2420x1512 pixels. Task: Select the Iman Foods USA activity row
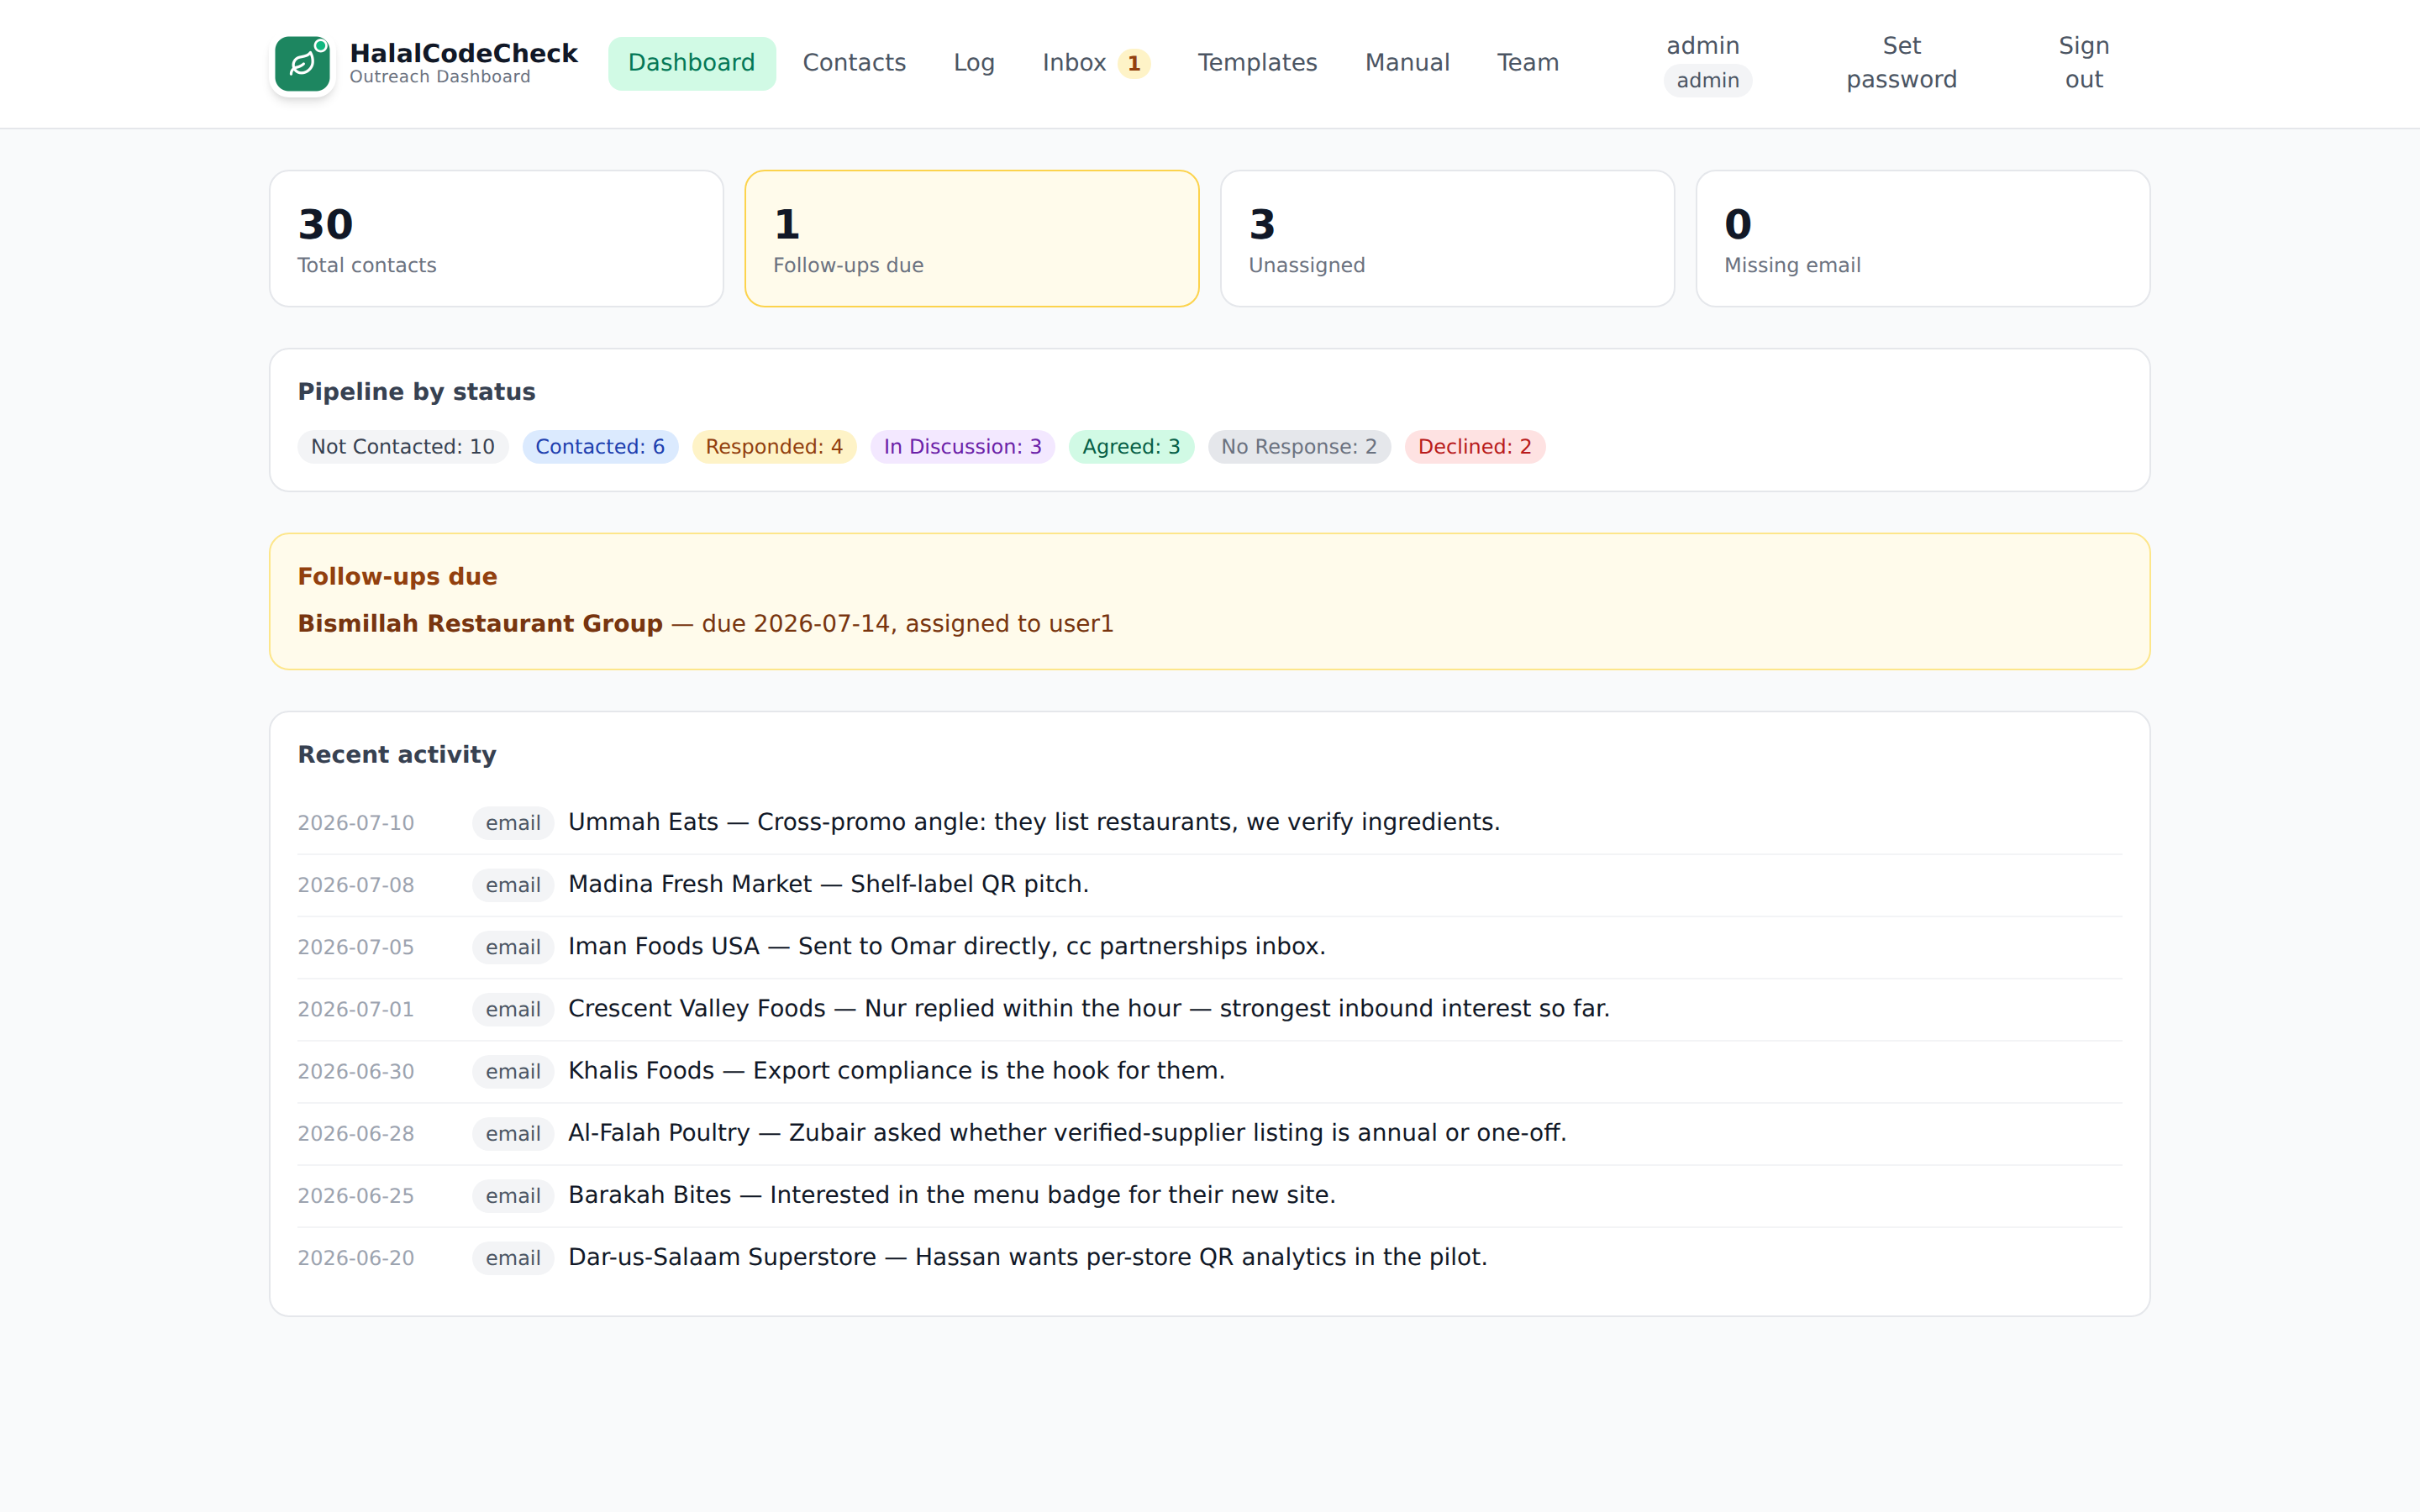[1209, 947]
